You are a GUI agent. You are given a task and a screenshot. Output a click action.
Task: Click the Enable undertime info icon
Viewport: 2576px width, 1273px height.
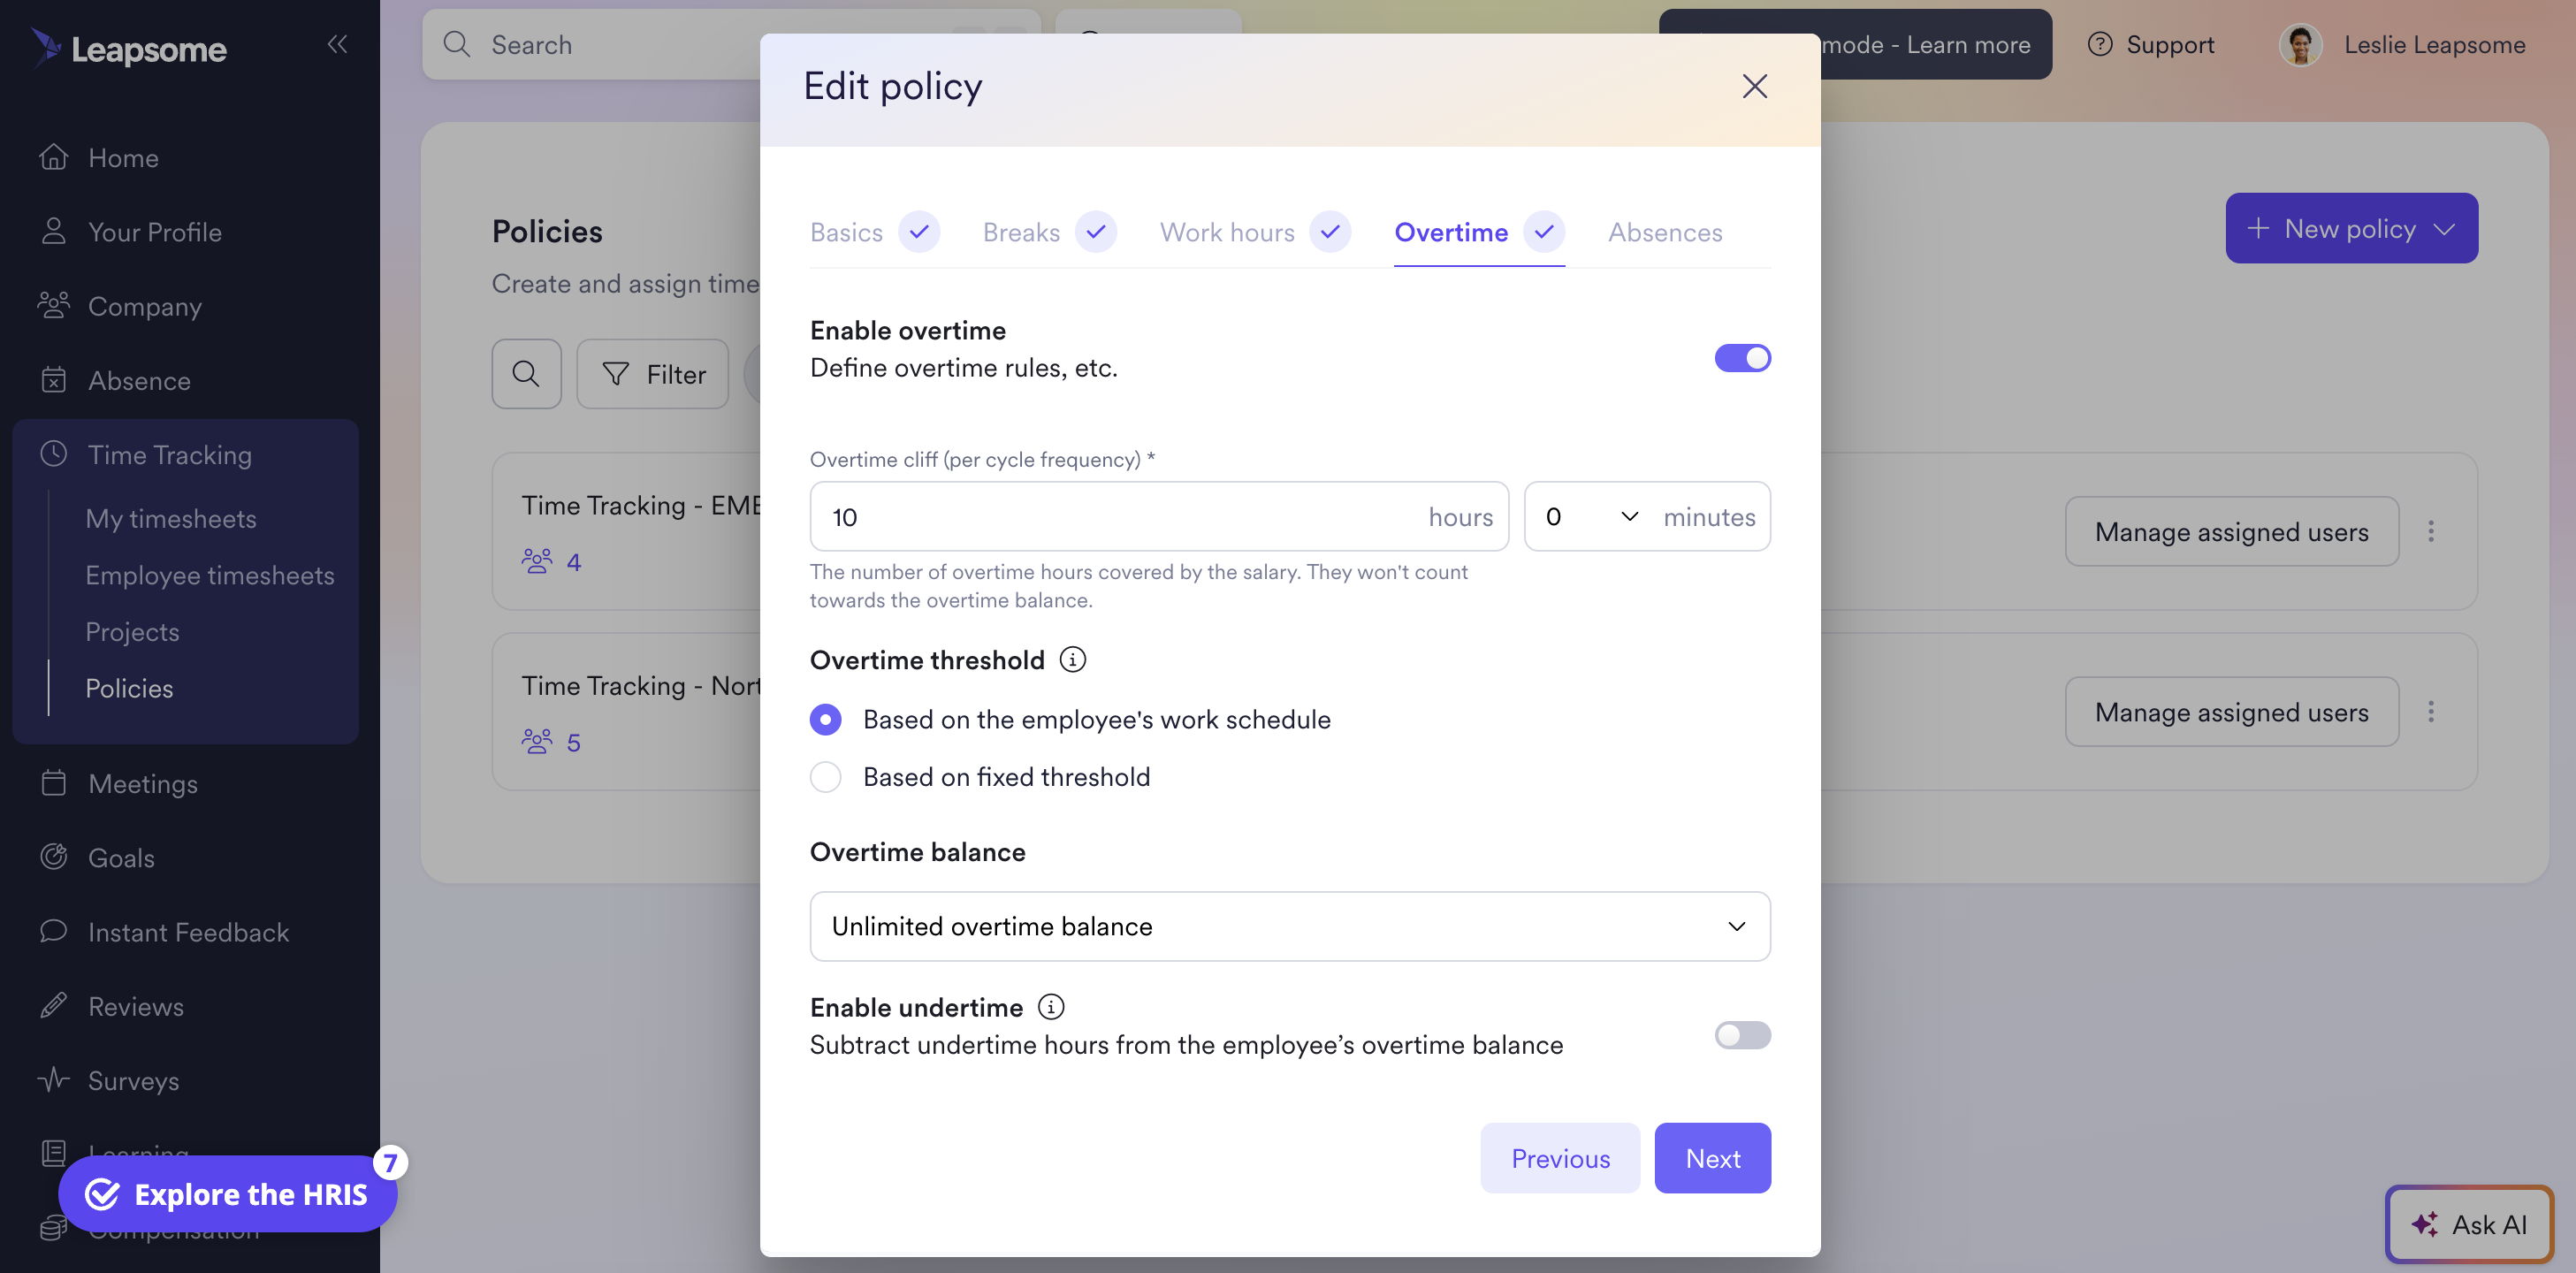point(1050,1007)
